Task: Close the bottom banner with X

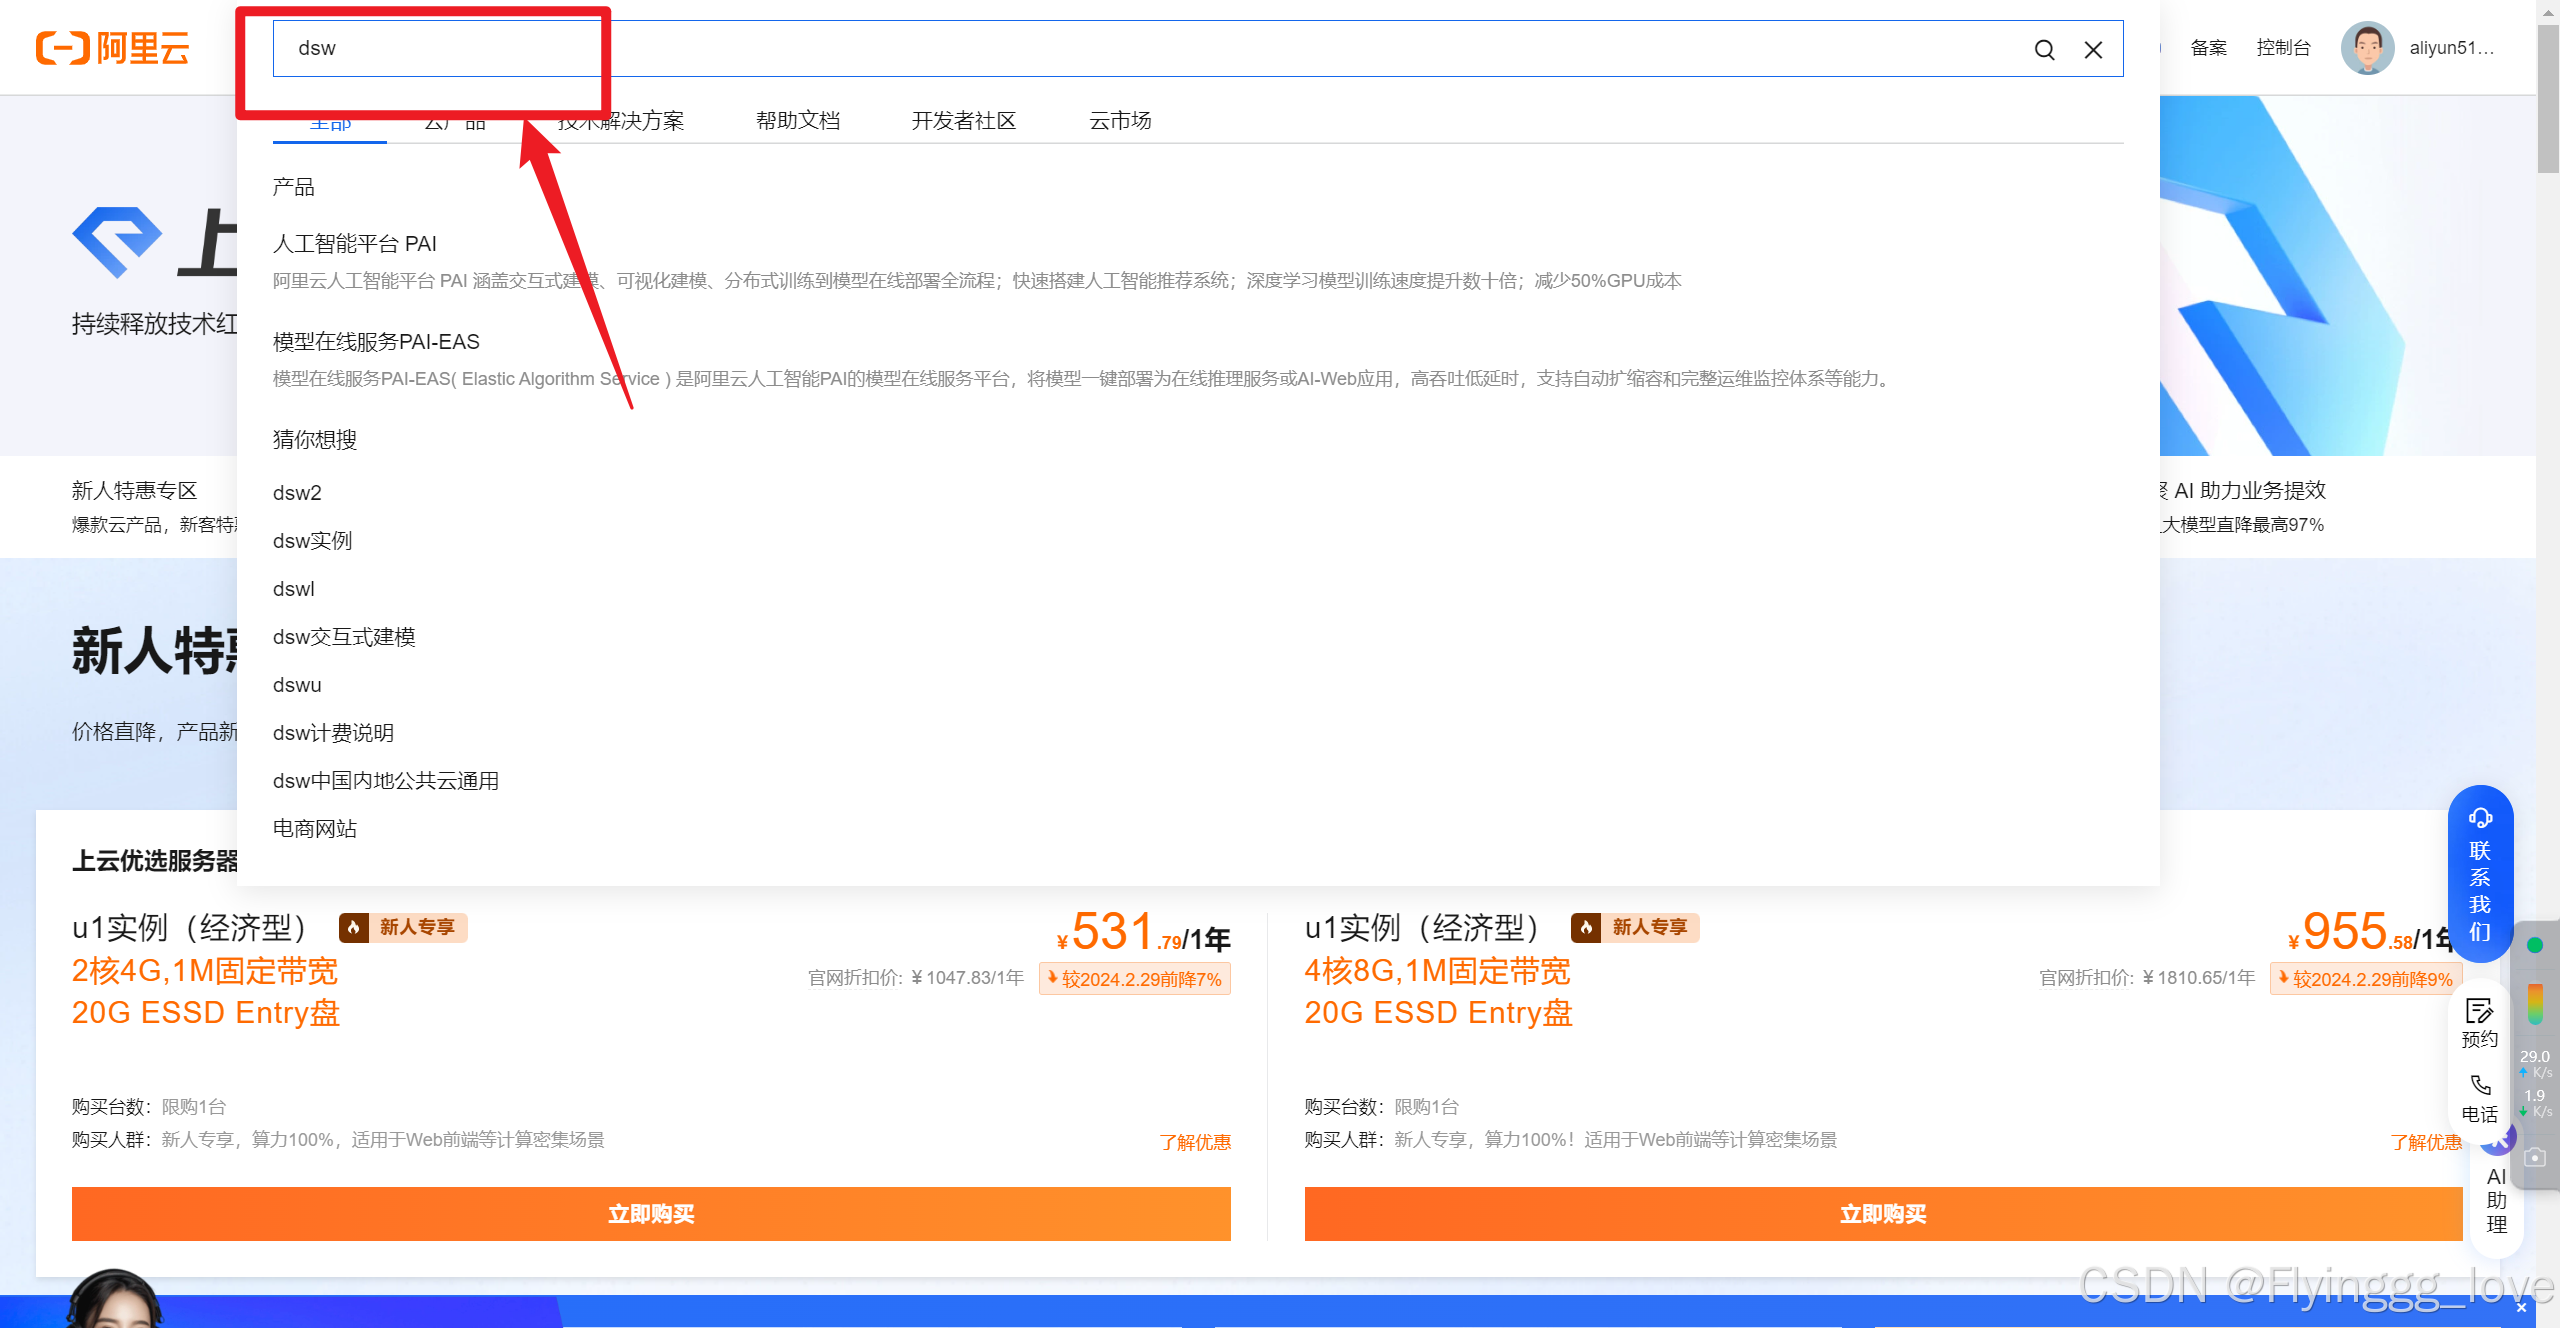Action: (2522, 1307)
